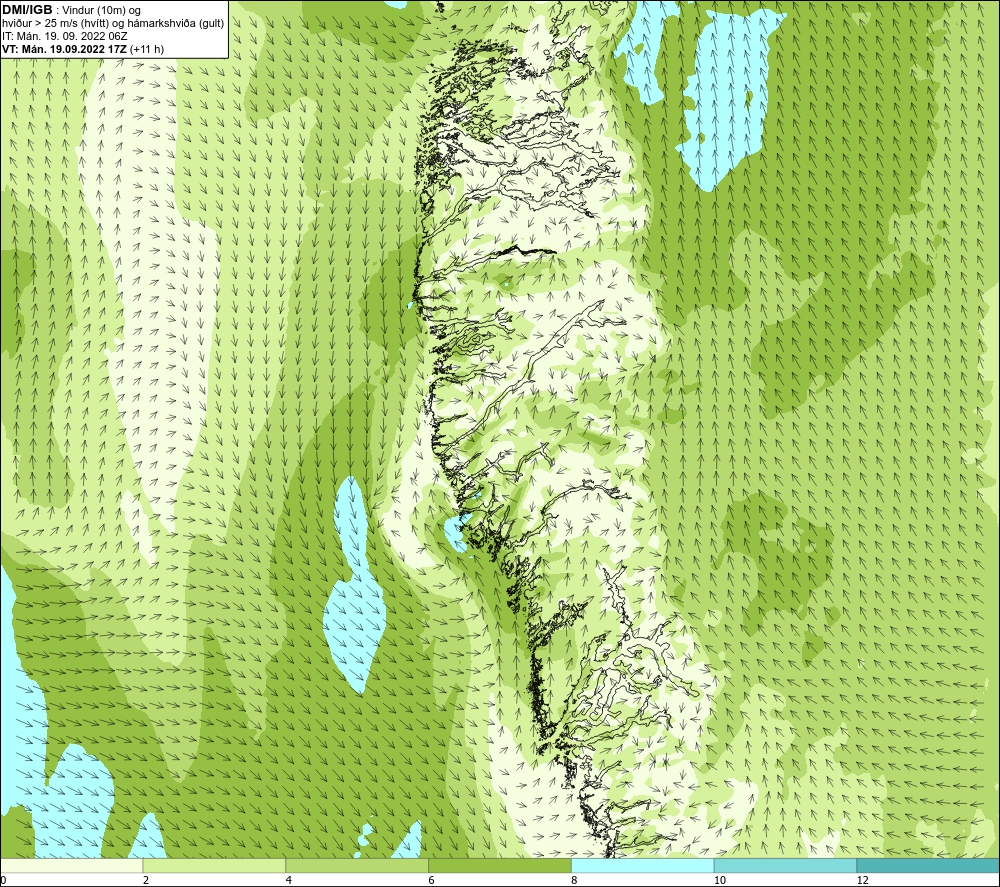Click the scale label '8'
This screenshot has height=887, width=1000.
click(575, 880)
